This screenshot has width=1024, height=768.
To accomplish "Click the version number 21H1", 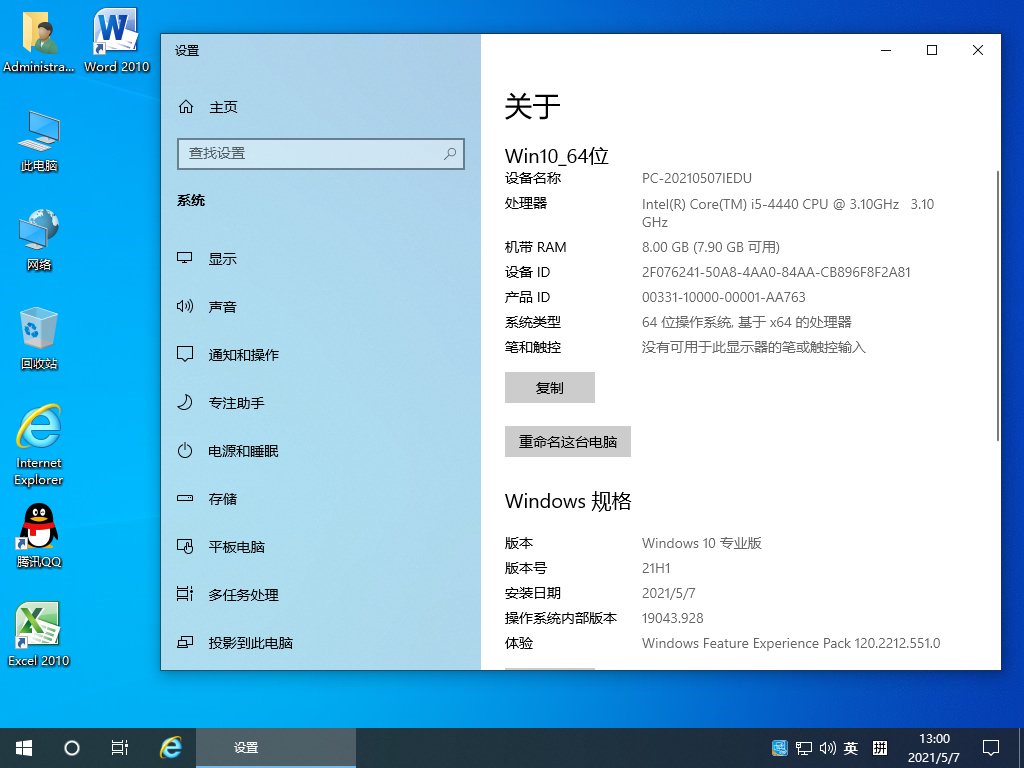I will [656, 568].
